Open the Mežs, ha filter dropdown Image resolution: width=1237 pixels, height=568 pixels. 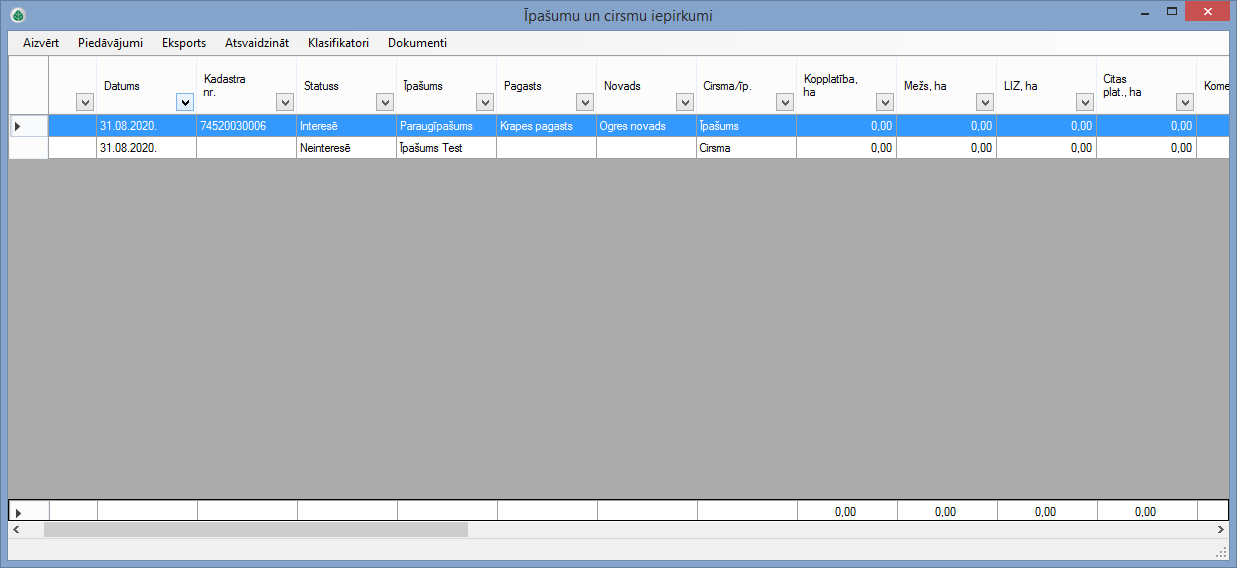(x=985, y=102)
